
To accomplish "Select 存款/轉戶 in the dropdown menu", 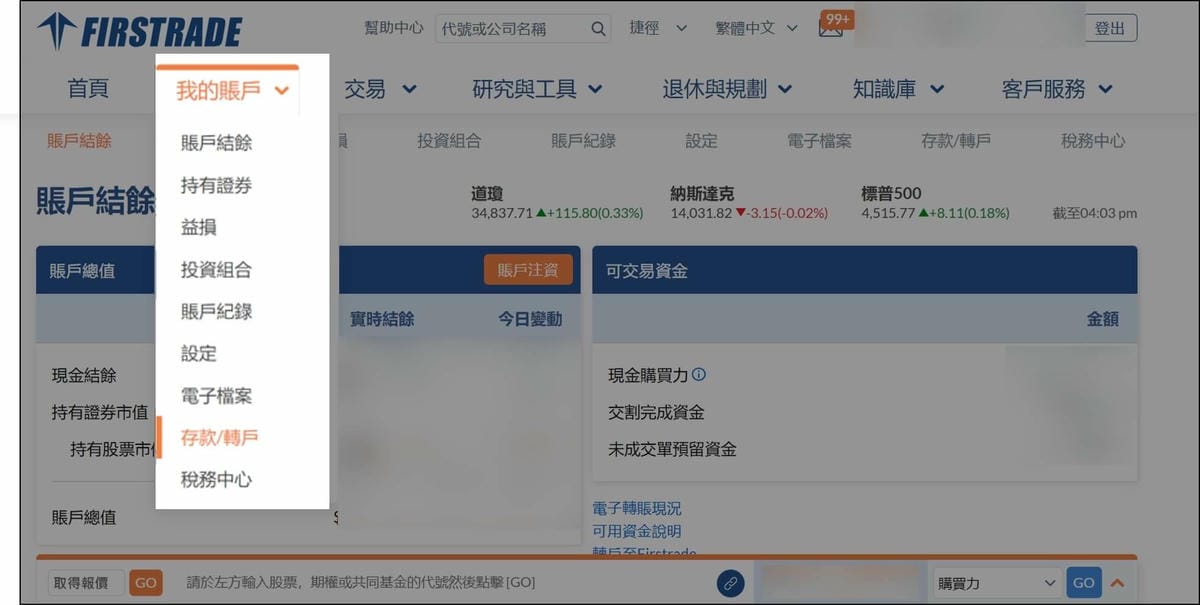I will click(x=219, y=437).
